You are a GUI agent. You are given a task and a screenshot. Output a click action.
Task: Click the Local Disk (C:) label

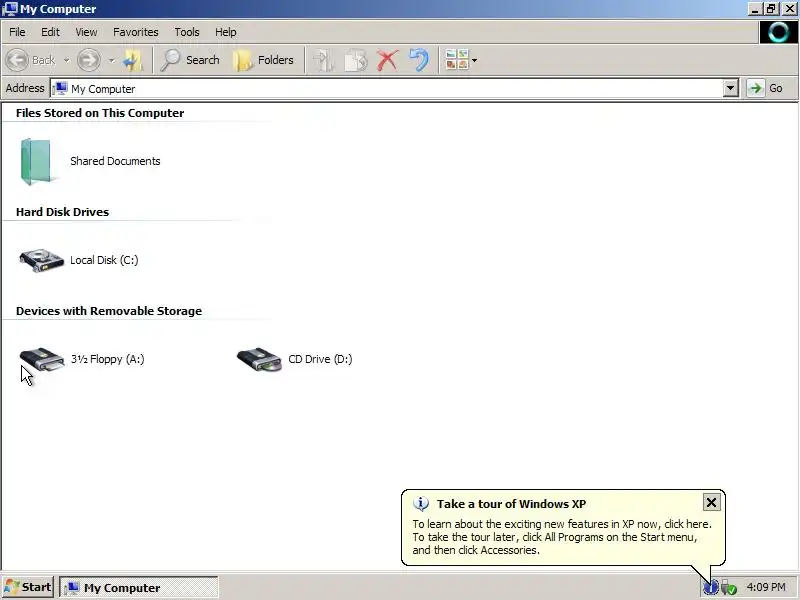click(x=104, y=260)
